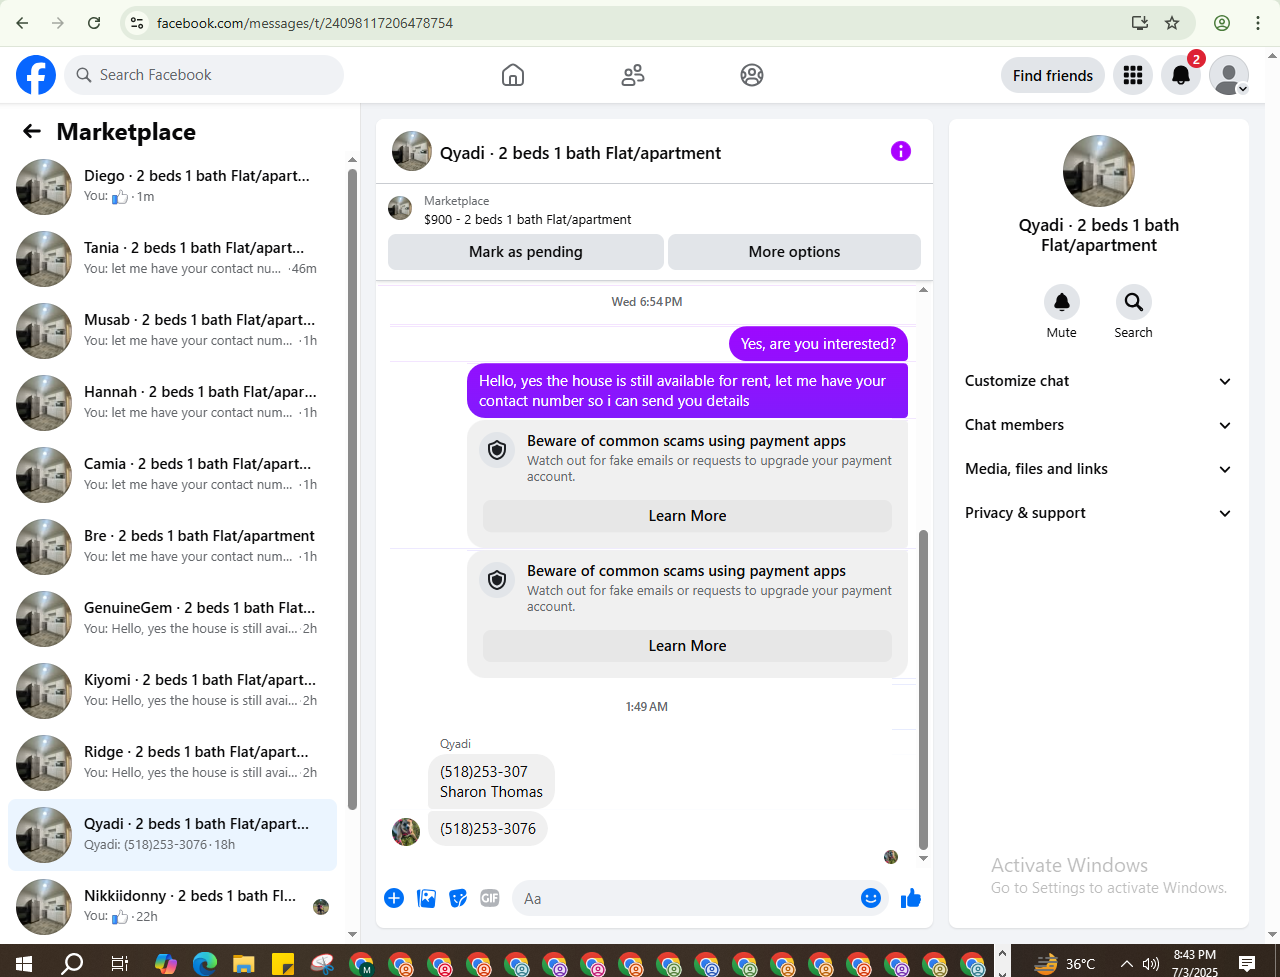
Task: Open the account profile avatar menu
Action: [x=1229, y=75]
